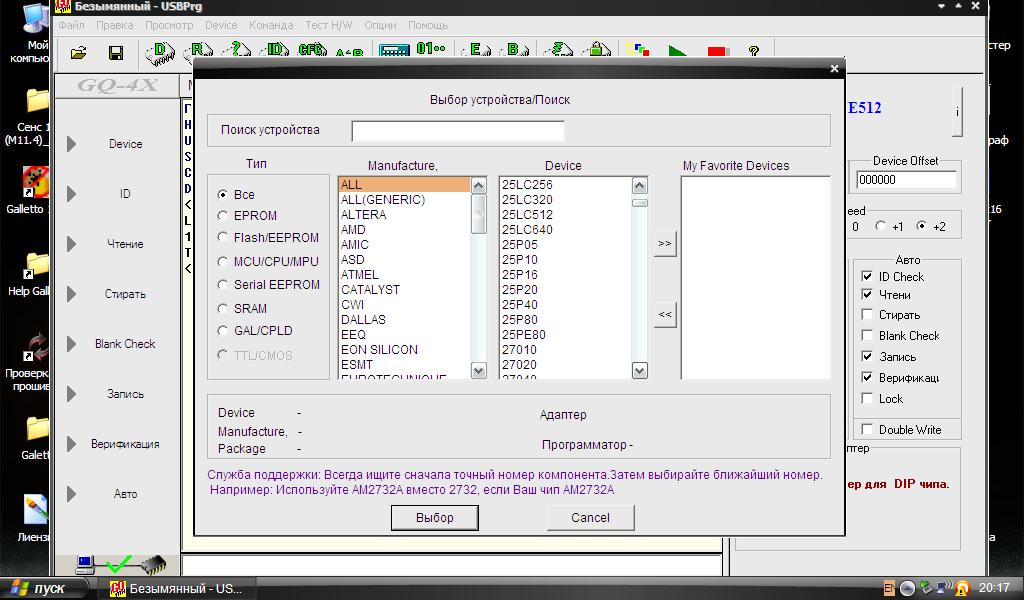Click the >> add to favorites button

[665, 244]
